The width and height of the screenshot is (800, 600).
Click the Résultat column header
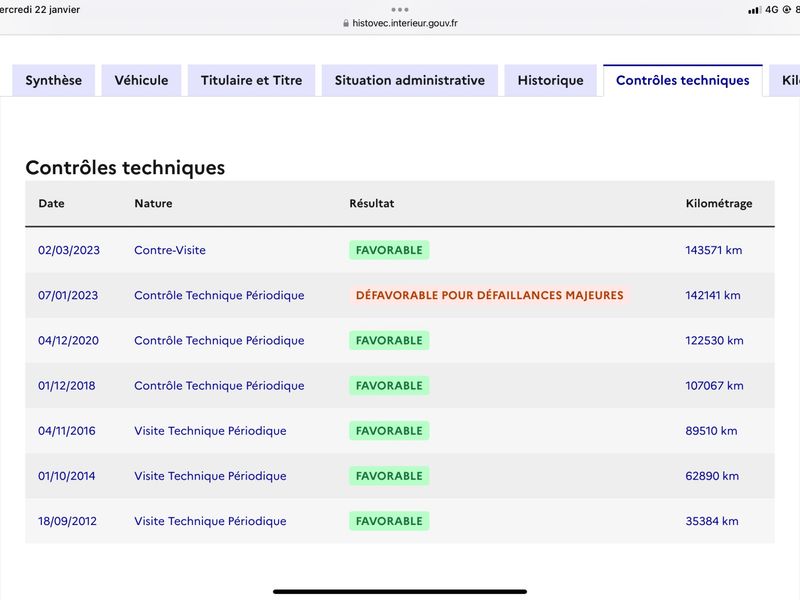click(372, 203)
